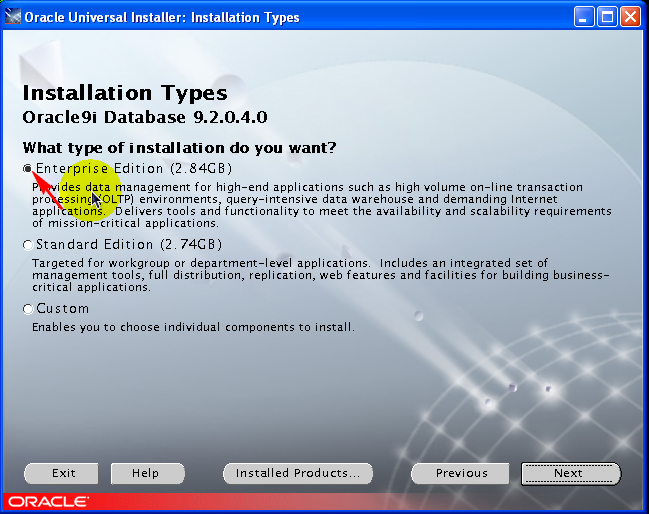Click 'Enables you to choose individual components' description

pos(193,327)
